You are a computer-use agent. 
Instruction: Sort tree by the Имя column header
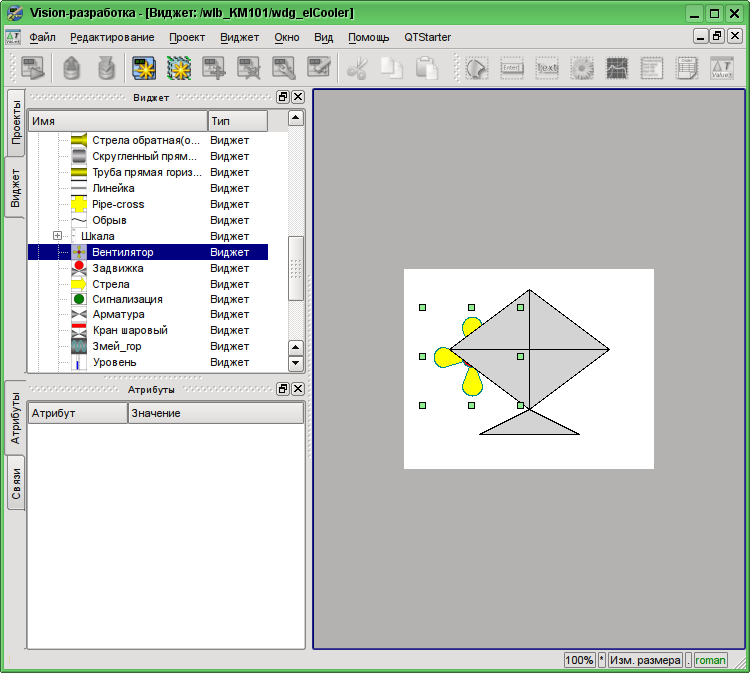[117, 121]
